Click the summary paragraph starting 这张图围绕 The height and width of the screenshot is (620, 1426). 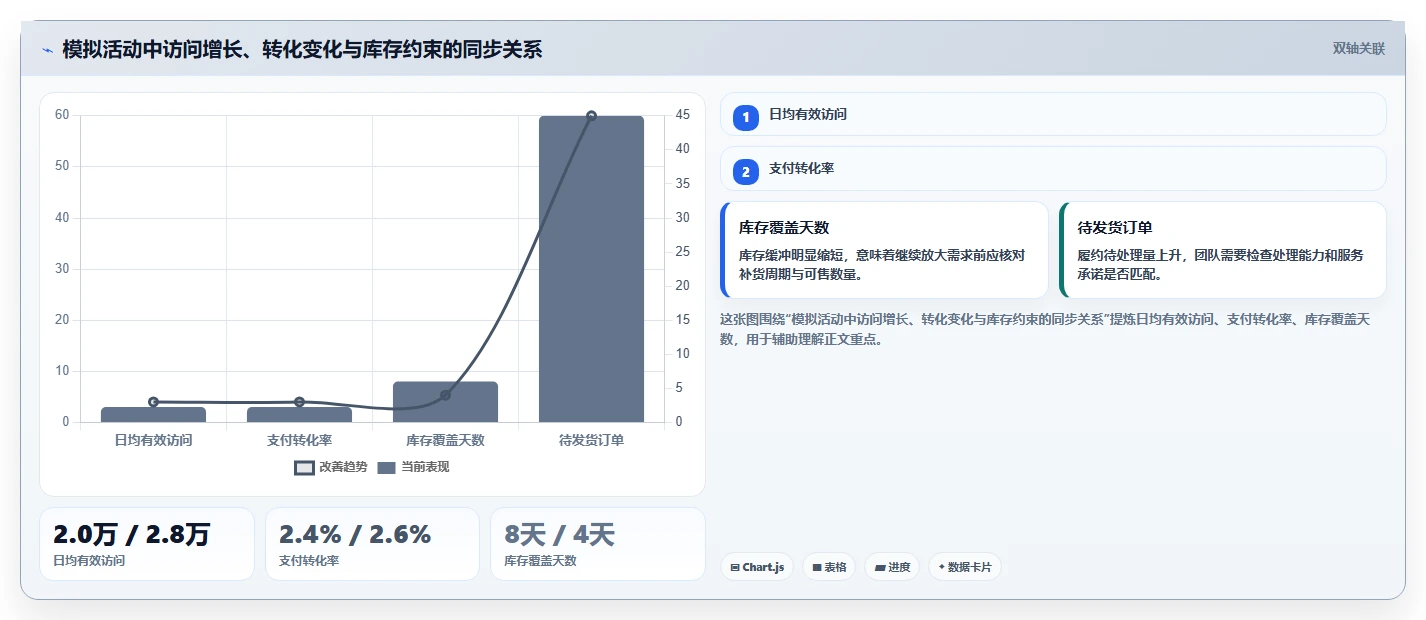pyautogui.click(x=1045, y=329)
